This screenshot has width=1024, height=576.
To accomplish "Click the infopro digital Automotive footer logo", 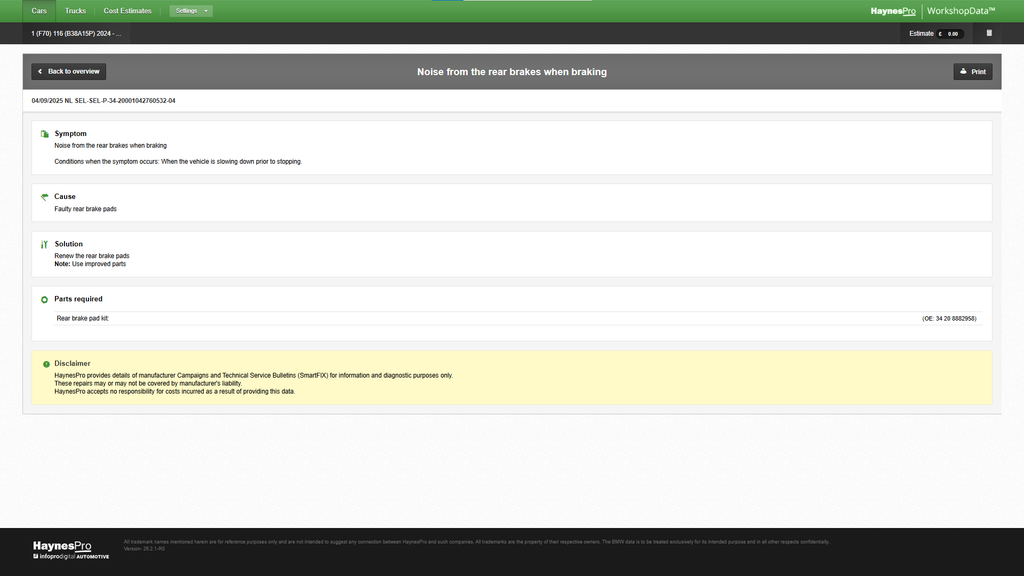I will [71, 556].
